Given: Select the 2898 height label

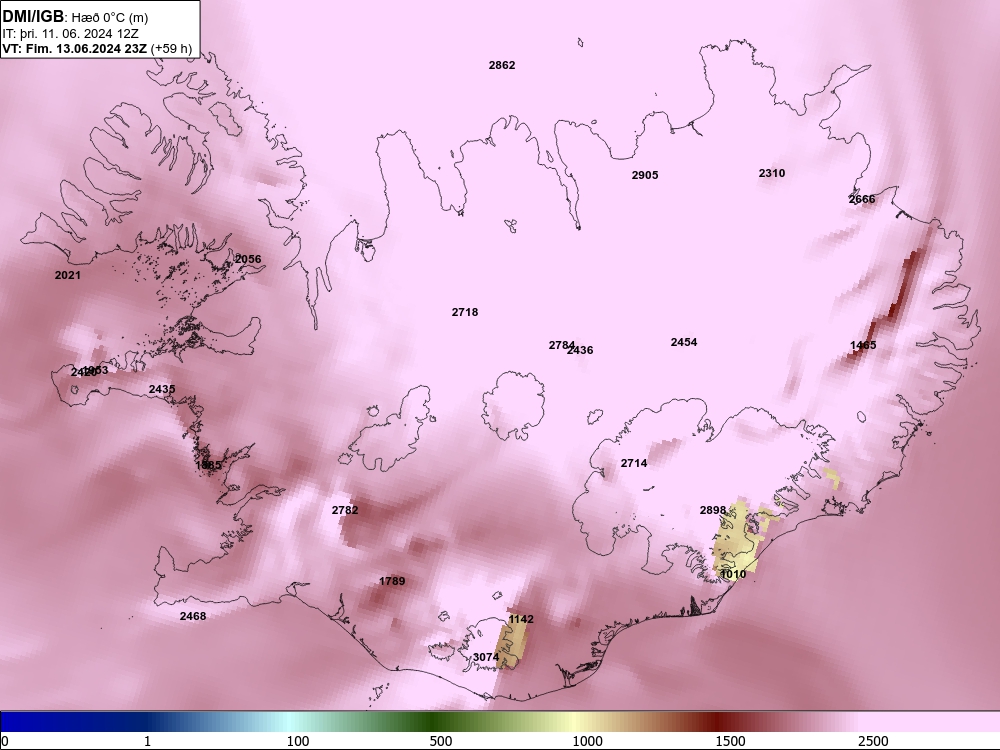Looking at the screenshot, I should click(713, 510).
